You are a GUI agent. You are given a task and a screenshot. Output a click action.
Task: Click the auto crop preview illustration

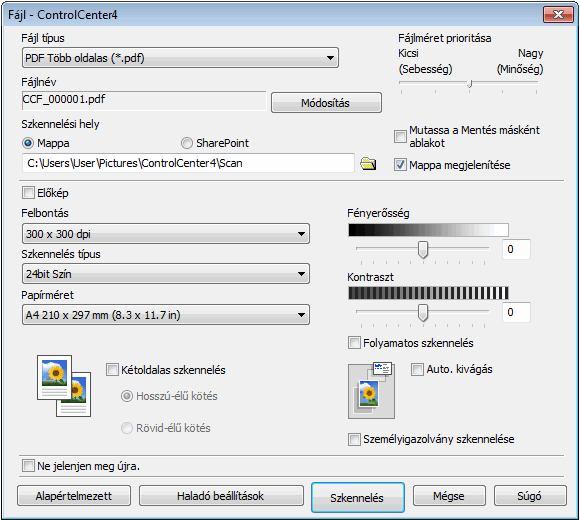(371, 391)
